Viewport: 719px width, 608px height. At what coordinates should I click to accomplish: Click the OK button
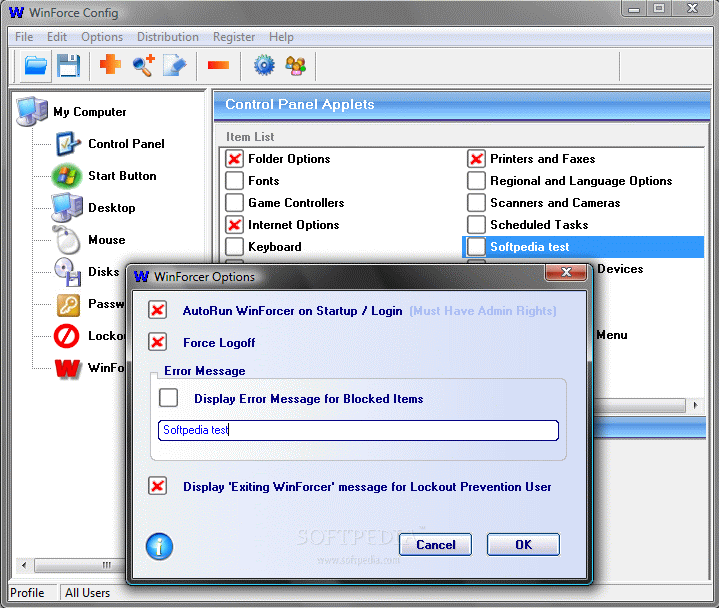523,545
